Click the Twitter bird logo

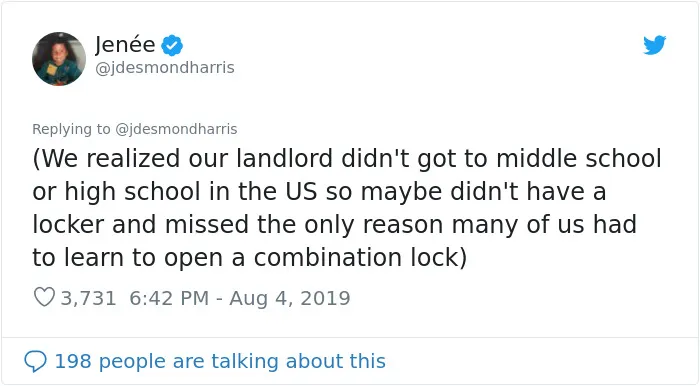tap(654, 45)
